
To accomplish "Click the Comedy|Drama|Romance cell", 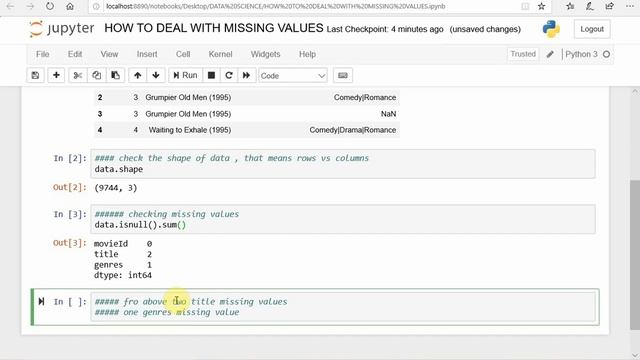I will click(x=353, y=130).
